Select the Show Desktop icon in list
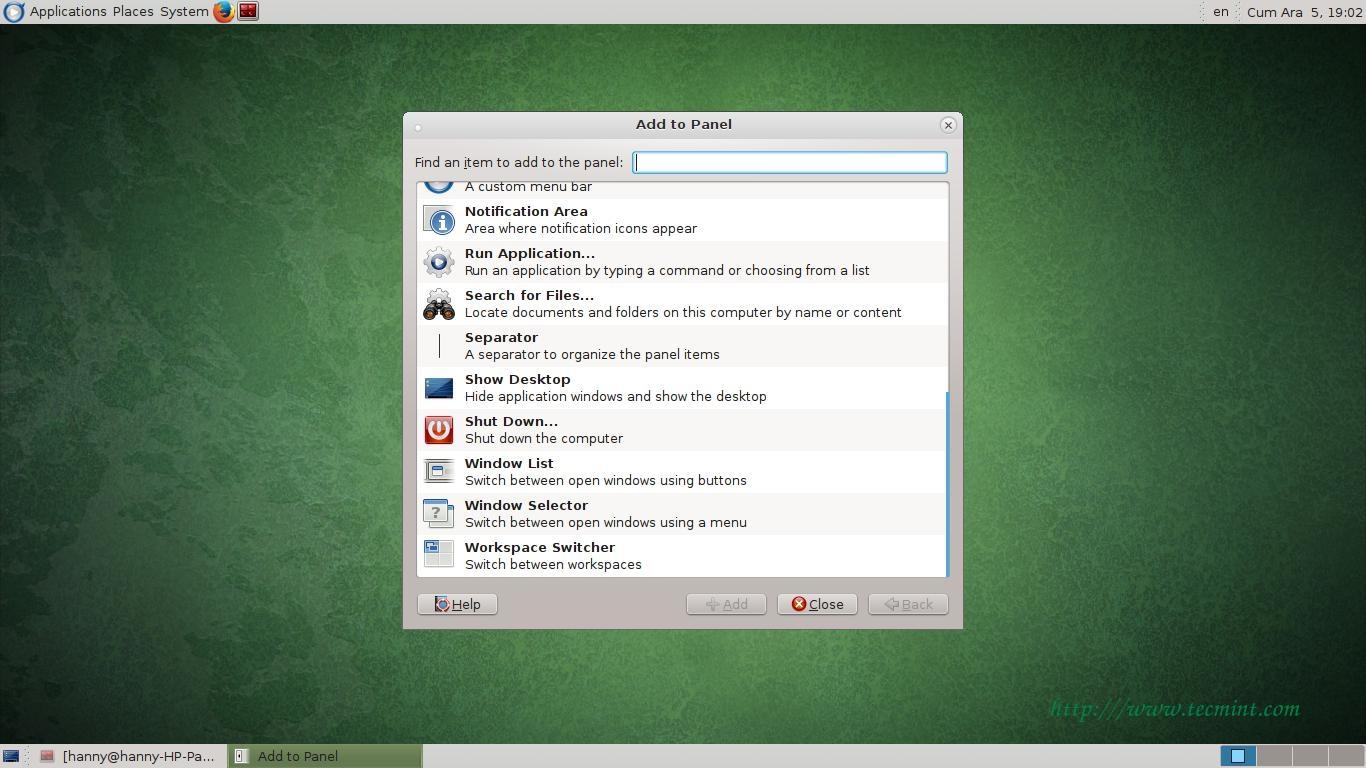 click(x=439, y=388)
